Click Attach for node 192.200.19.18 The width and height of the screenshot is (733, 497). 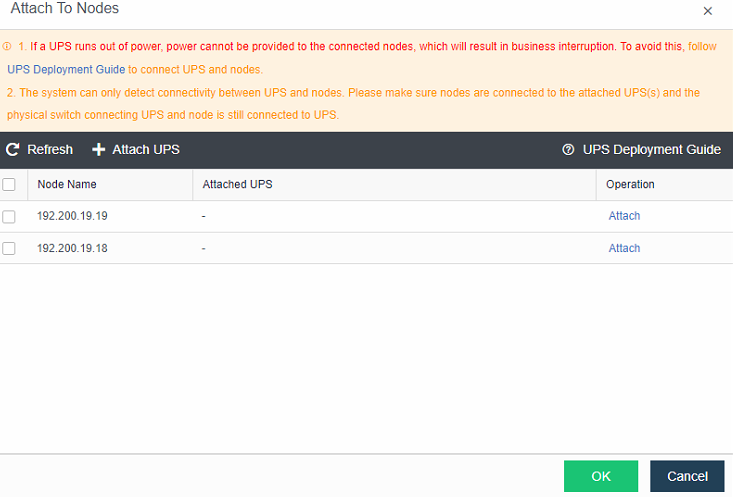[624, 248]
